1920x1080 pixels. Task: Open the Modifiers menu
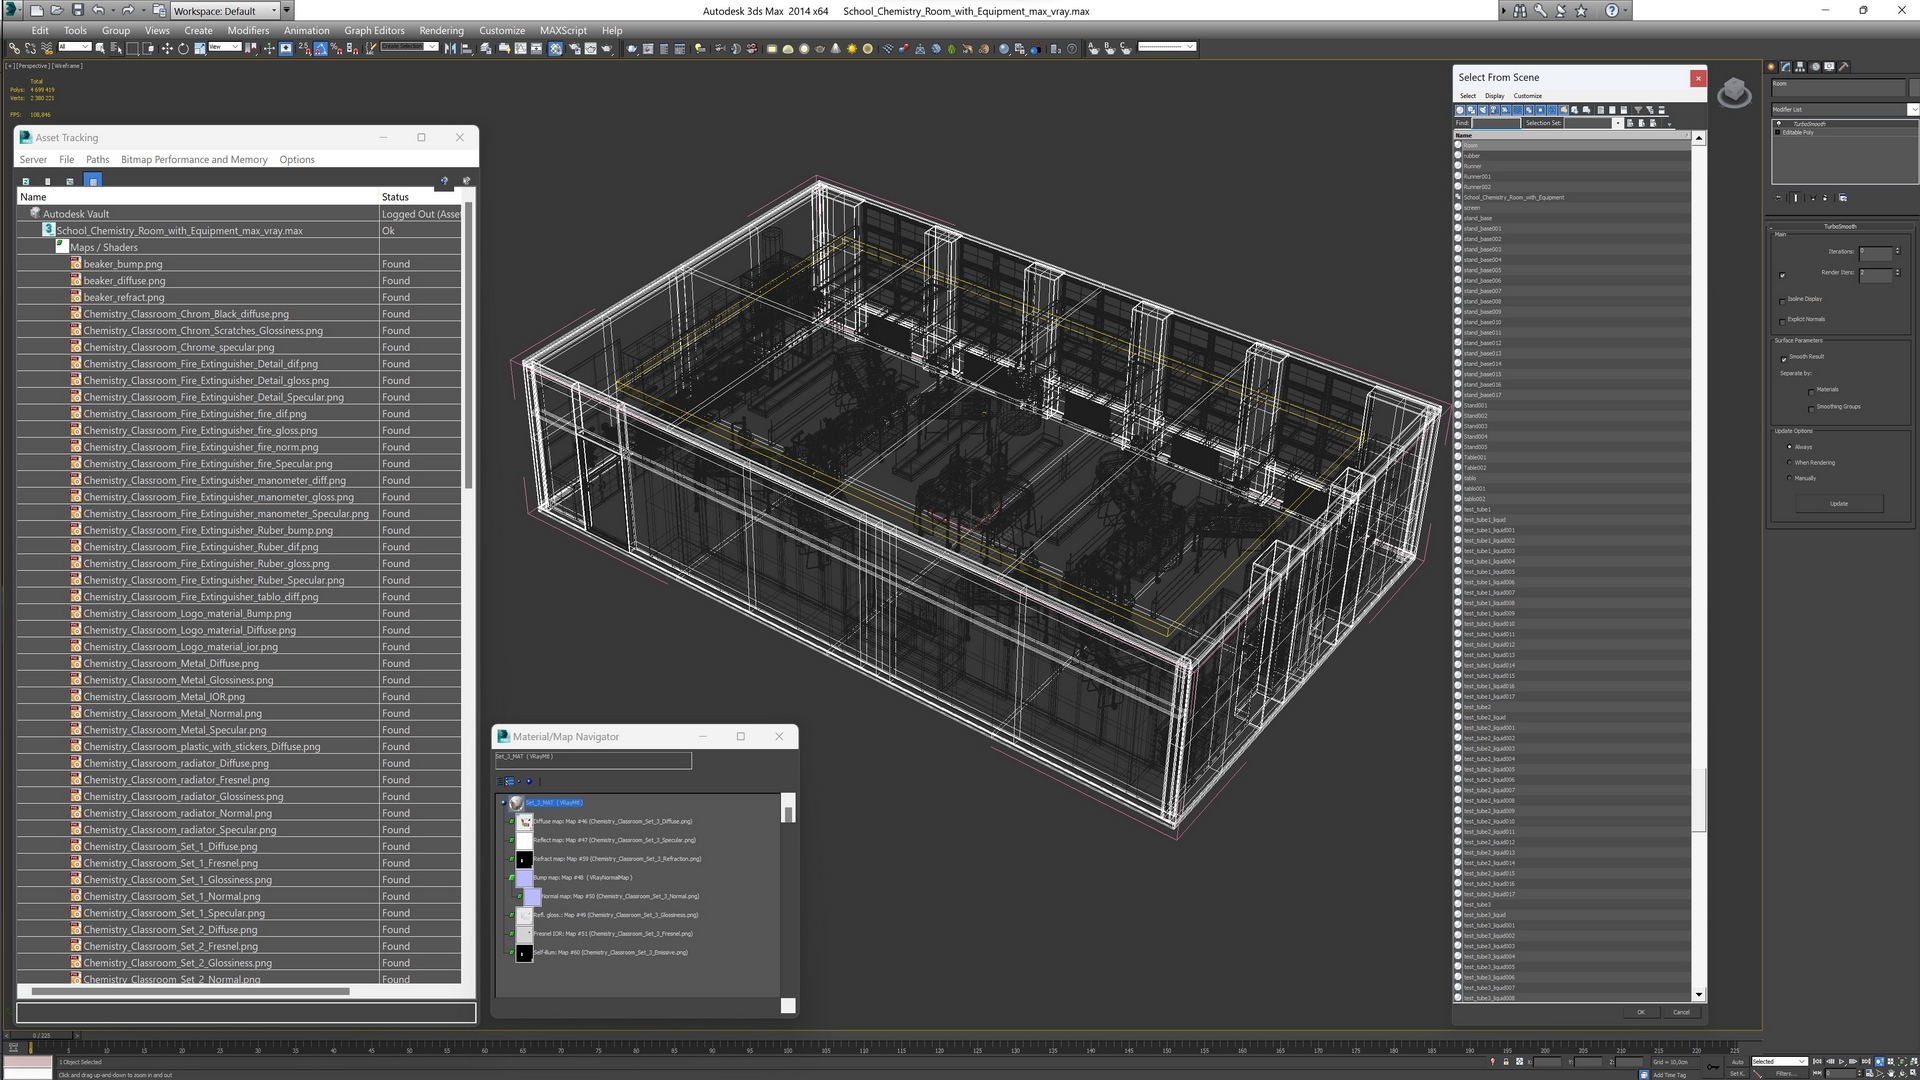[x=248, y=30]
